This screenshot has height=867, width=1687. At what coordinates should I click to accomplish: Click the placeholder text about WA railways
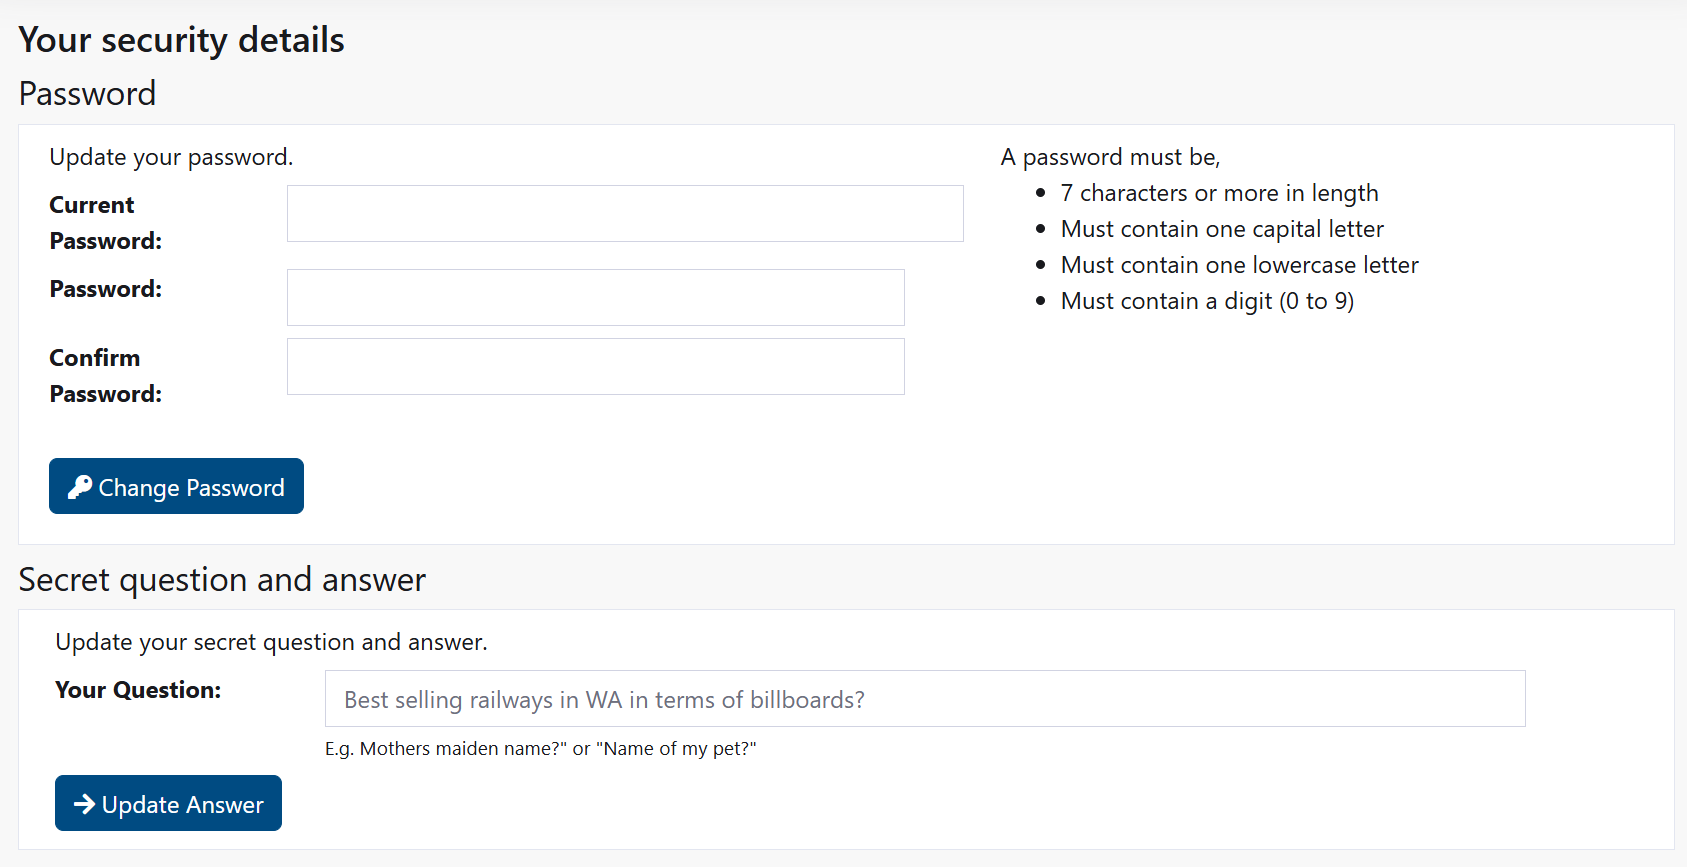click(x=603, y=700)
